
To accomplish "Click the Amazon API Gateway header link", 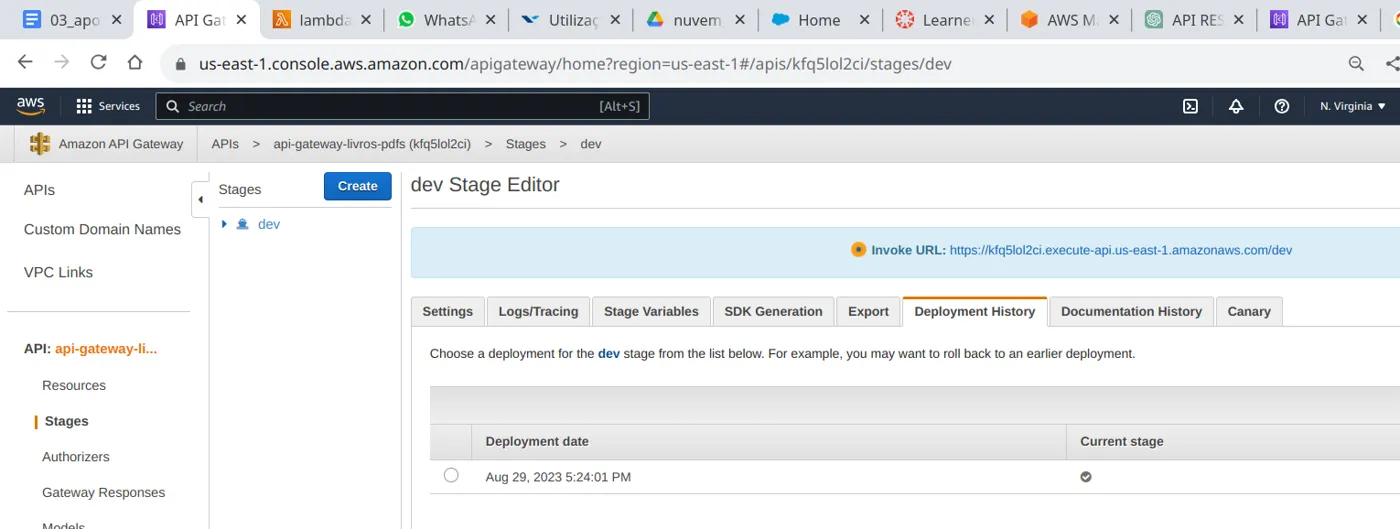I will point(121,144).
